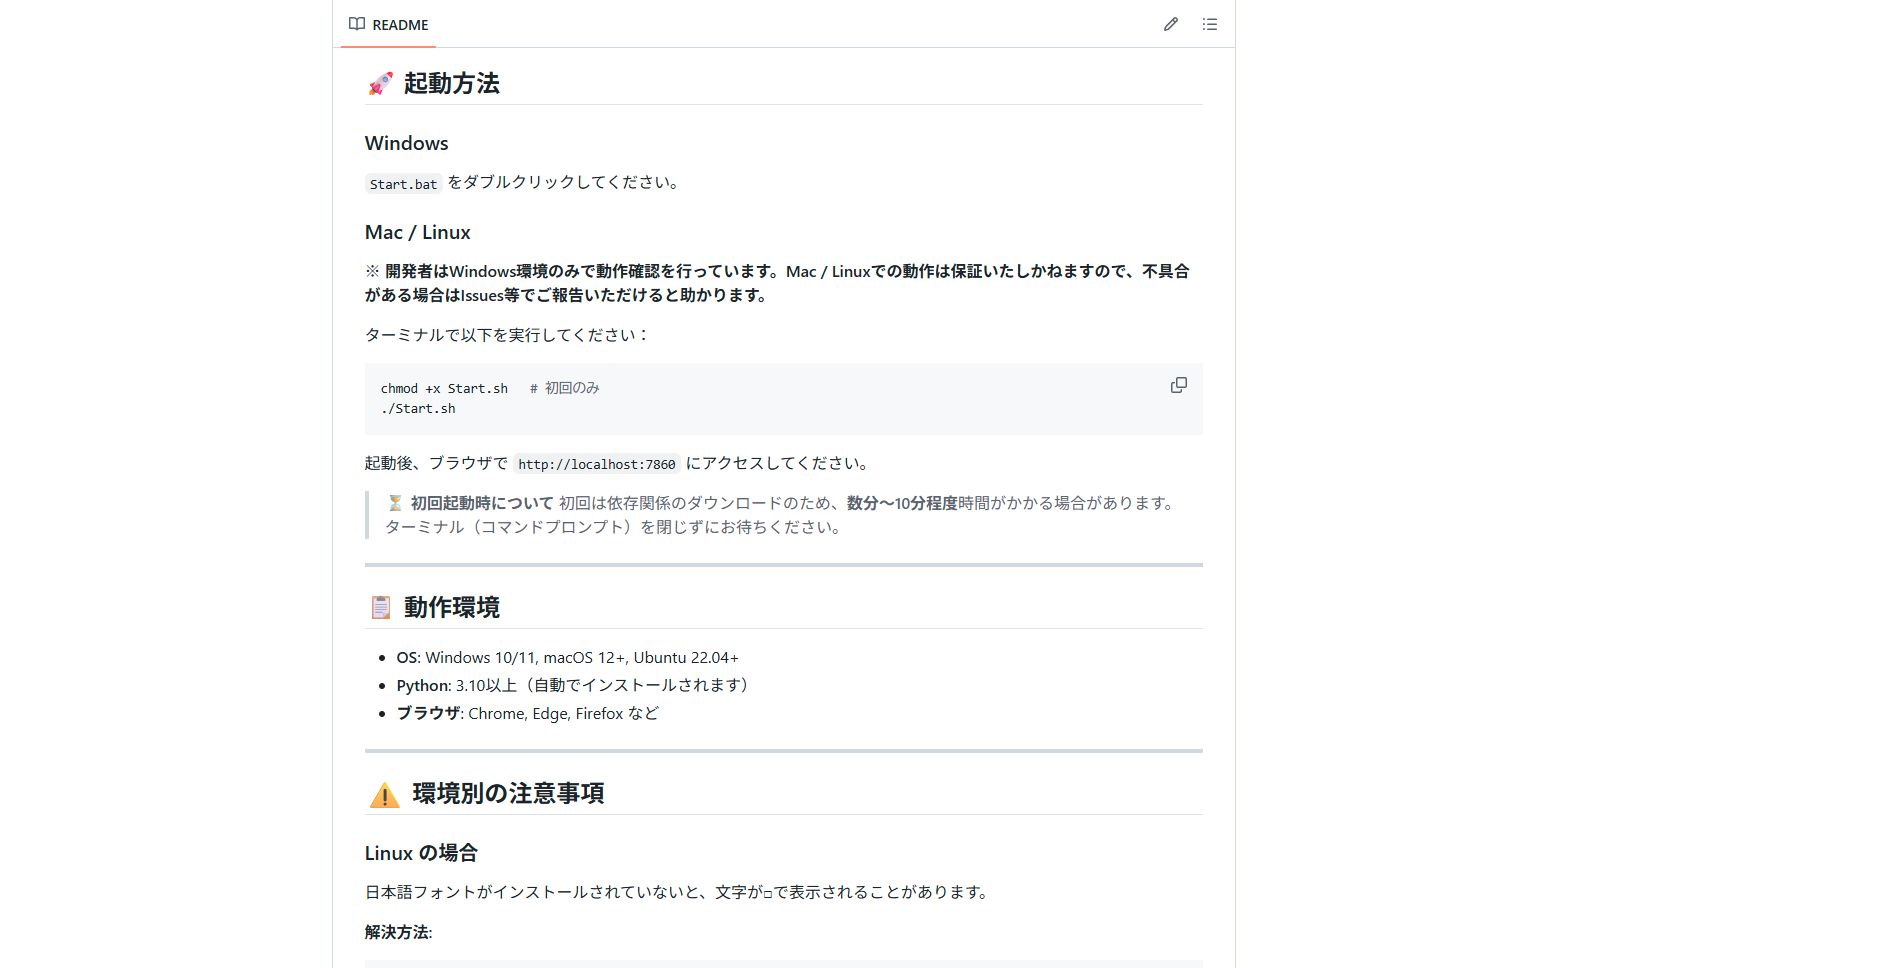Open the README editor via pencil icon
Viewport: 1879px width, 968px height.
(1170, 23)
